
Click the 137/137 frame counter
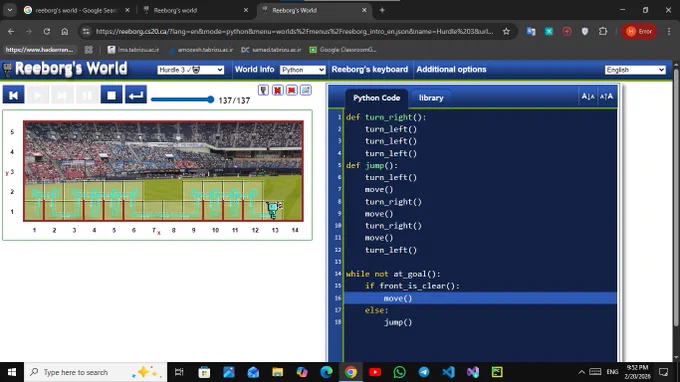[x=234, y=101]
